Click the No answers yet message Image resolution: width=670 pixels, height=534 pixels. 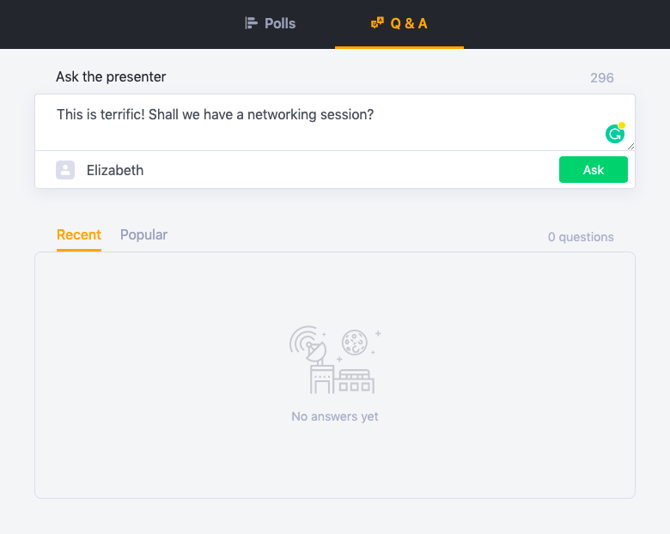click(335, 416)
